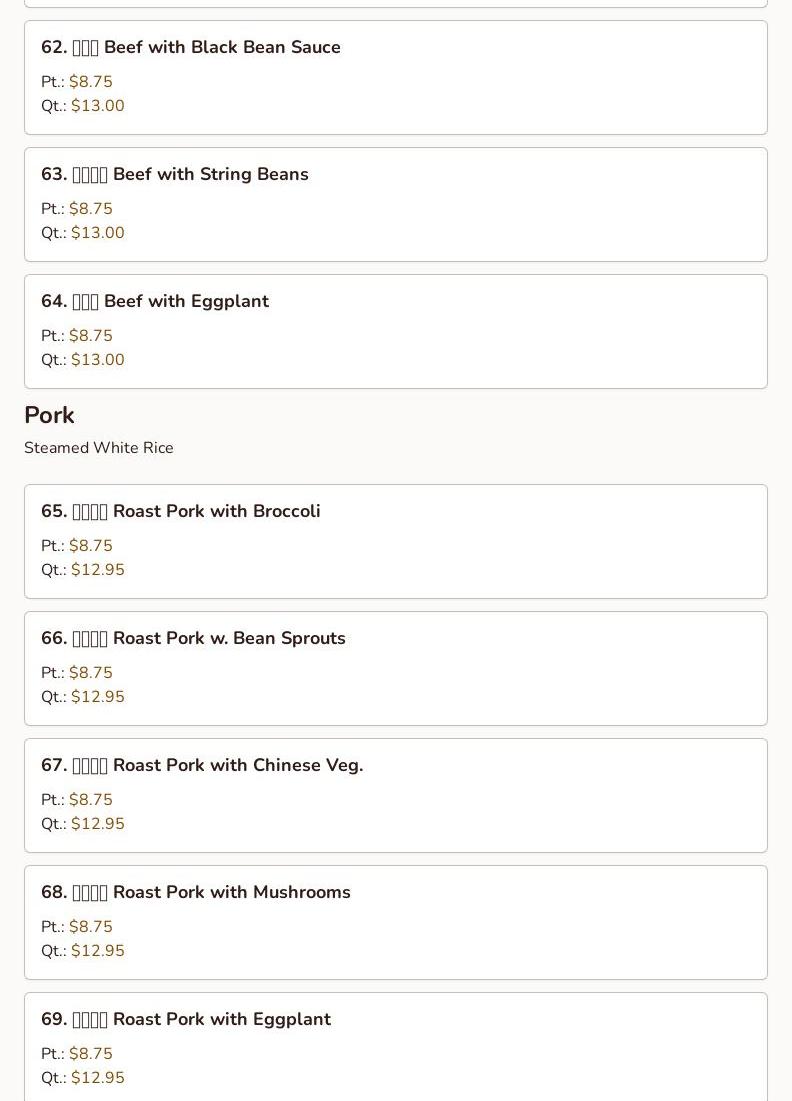Click $12.95 quart price for Roast Pork with Mushrooms
Image resolution: width=792 pixels, height=1101 pixels.
98,951
